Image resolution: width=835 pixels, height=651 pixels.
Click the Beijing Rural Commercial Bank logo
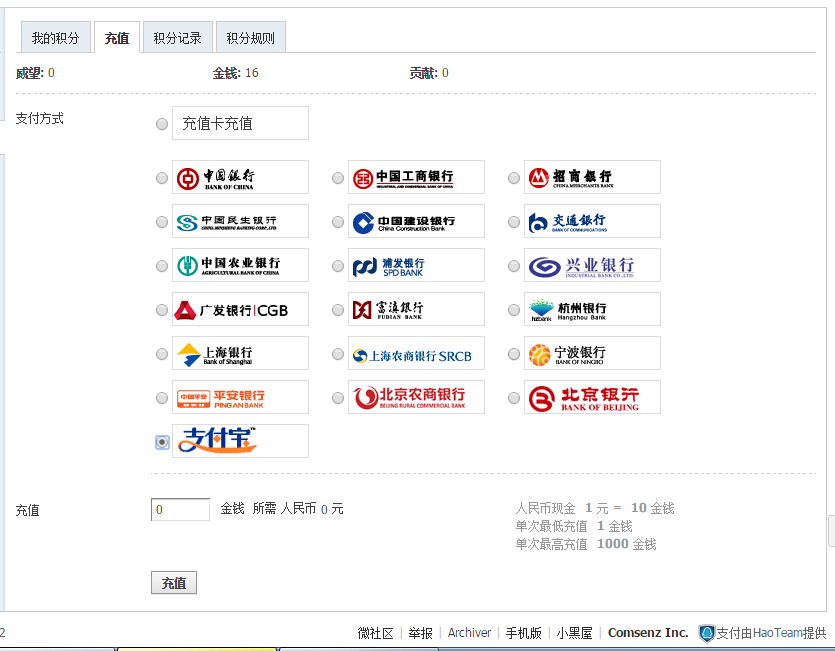click(x=416, y=397)
